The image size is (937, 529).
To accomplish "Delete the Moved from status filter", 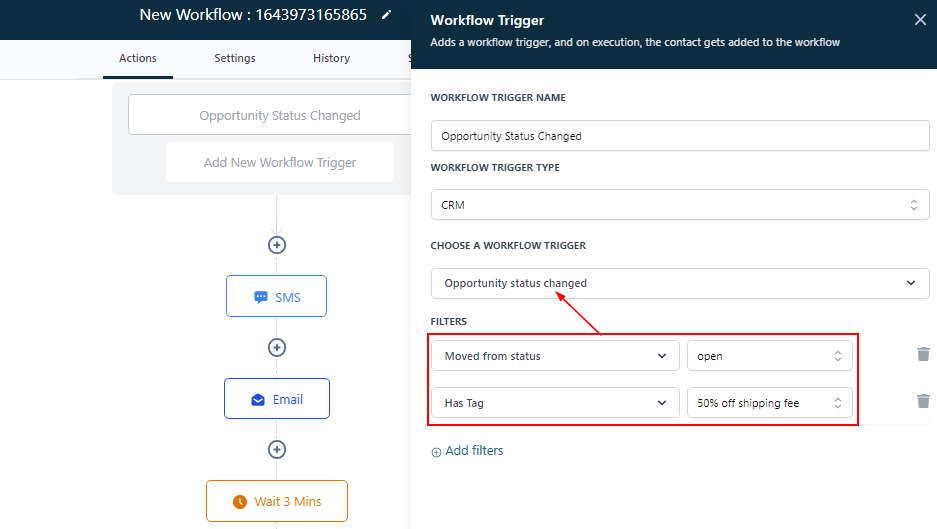I will 923,354.
